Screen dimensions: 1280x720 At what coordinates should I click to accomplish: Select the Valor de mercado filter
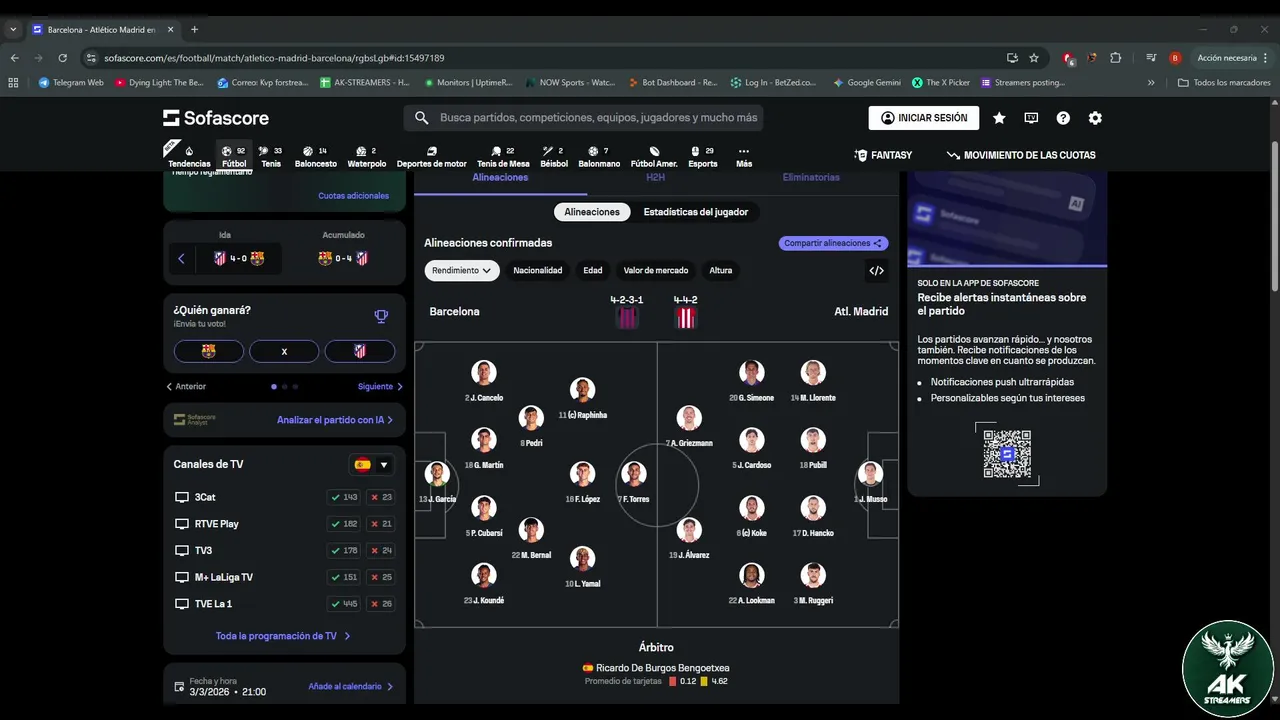click(x=656, y=270)
